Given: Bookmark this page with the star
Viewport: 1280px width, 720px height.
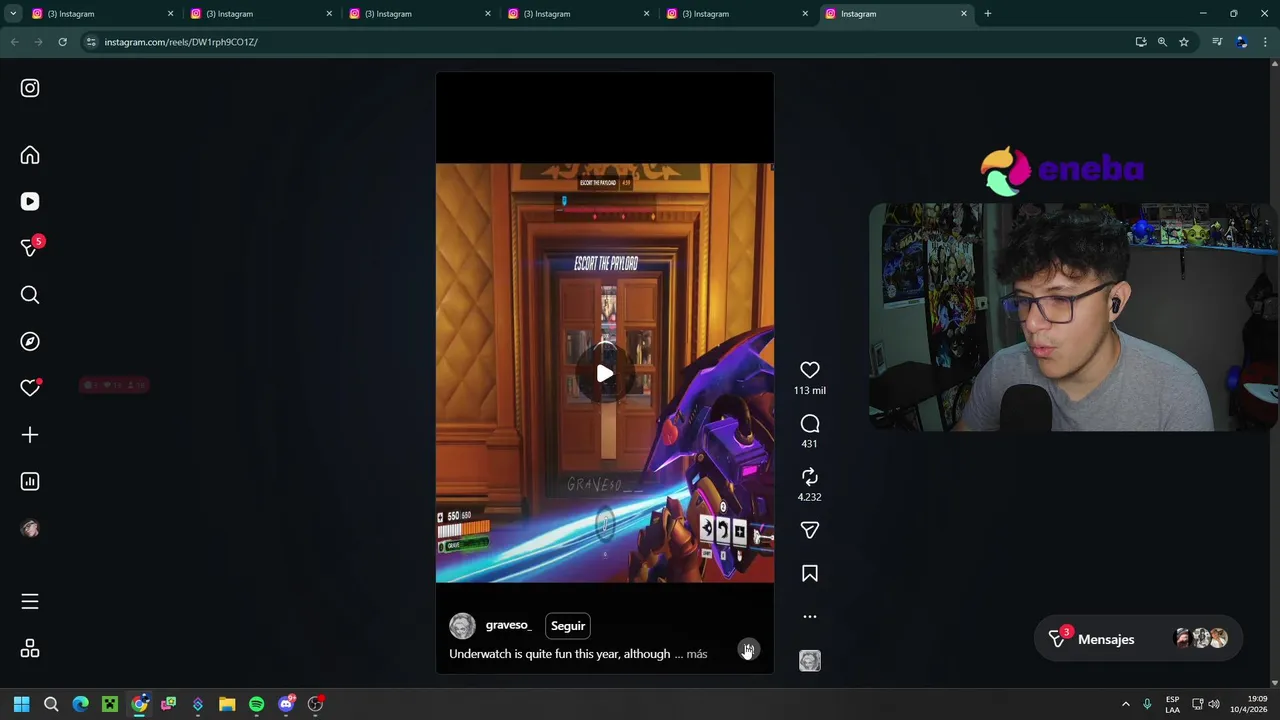Looking at the screenshot, I should pos(1184,42).
